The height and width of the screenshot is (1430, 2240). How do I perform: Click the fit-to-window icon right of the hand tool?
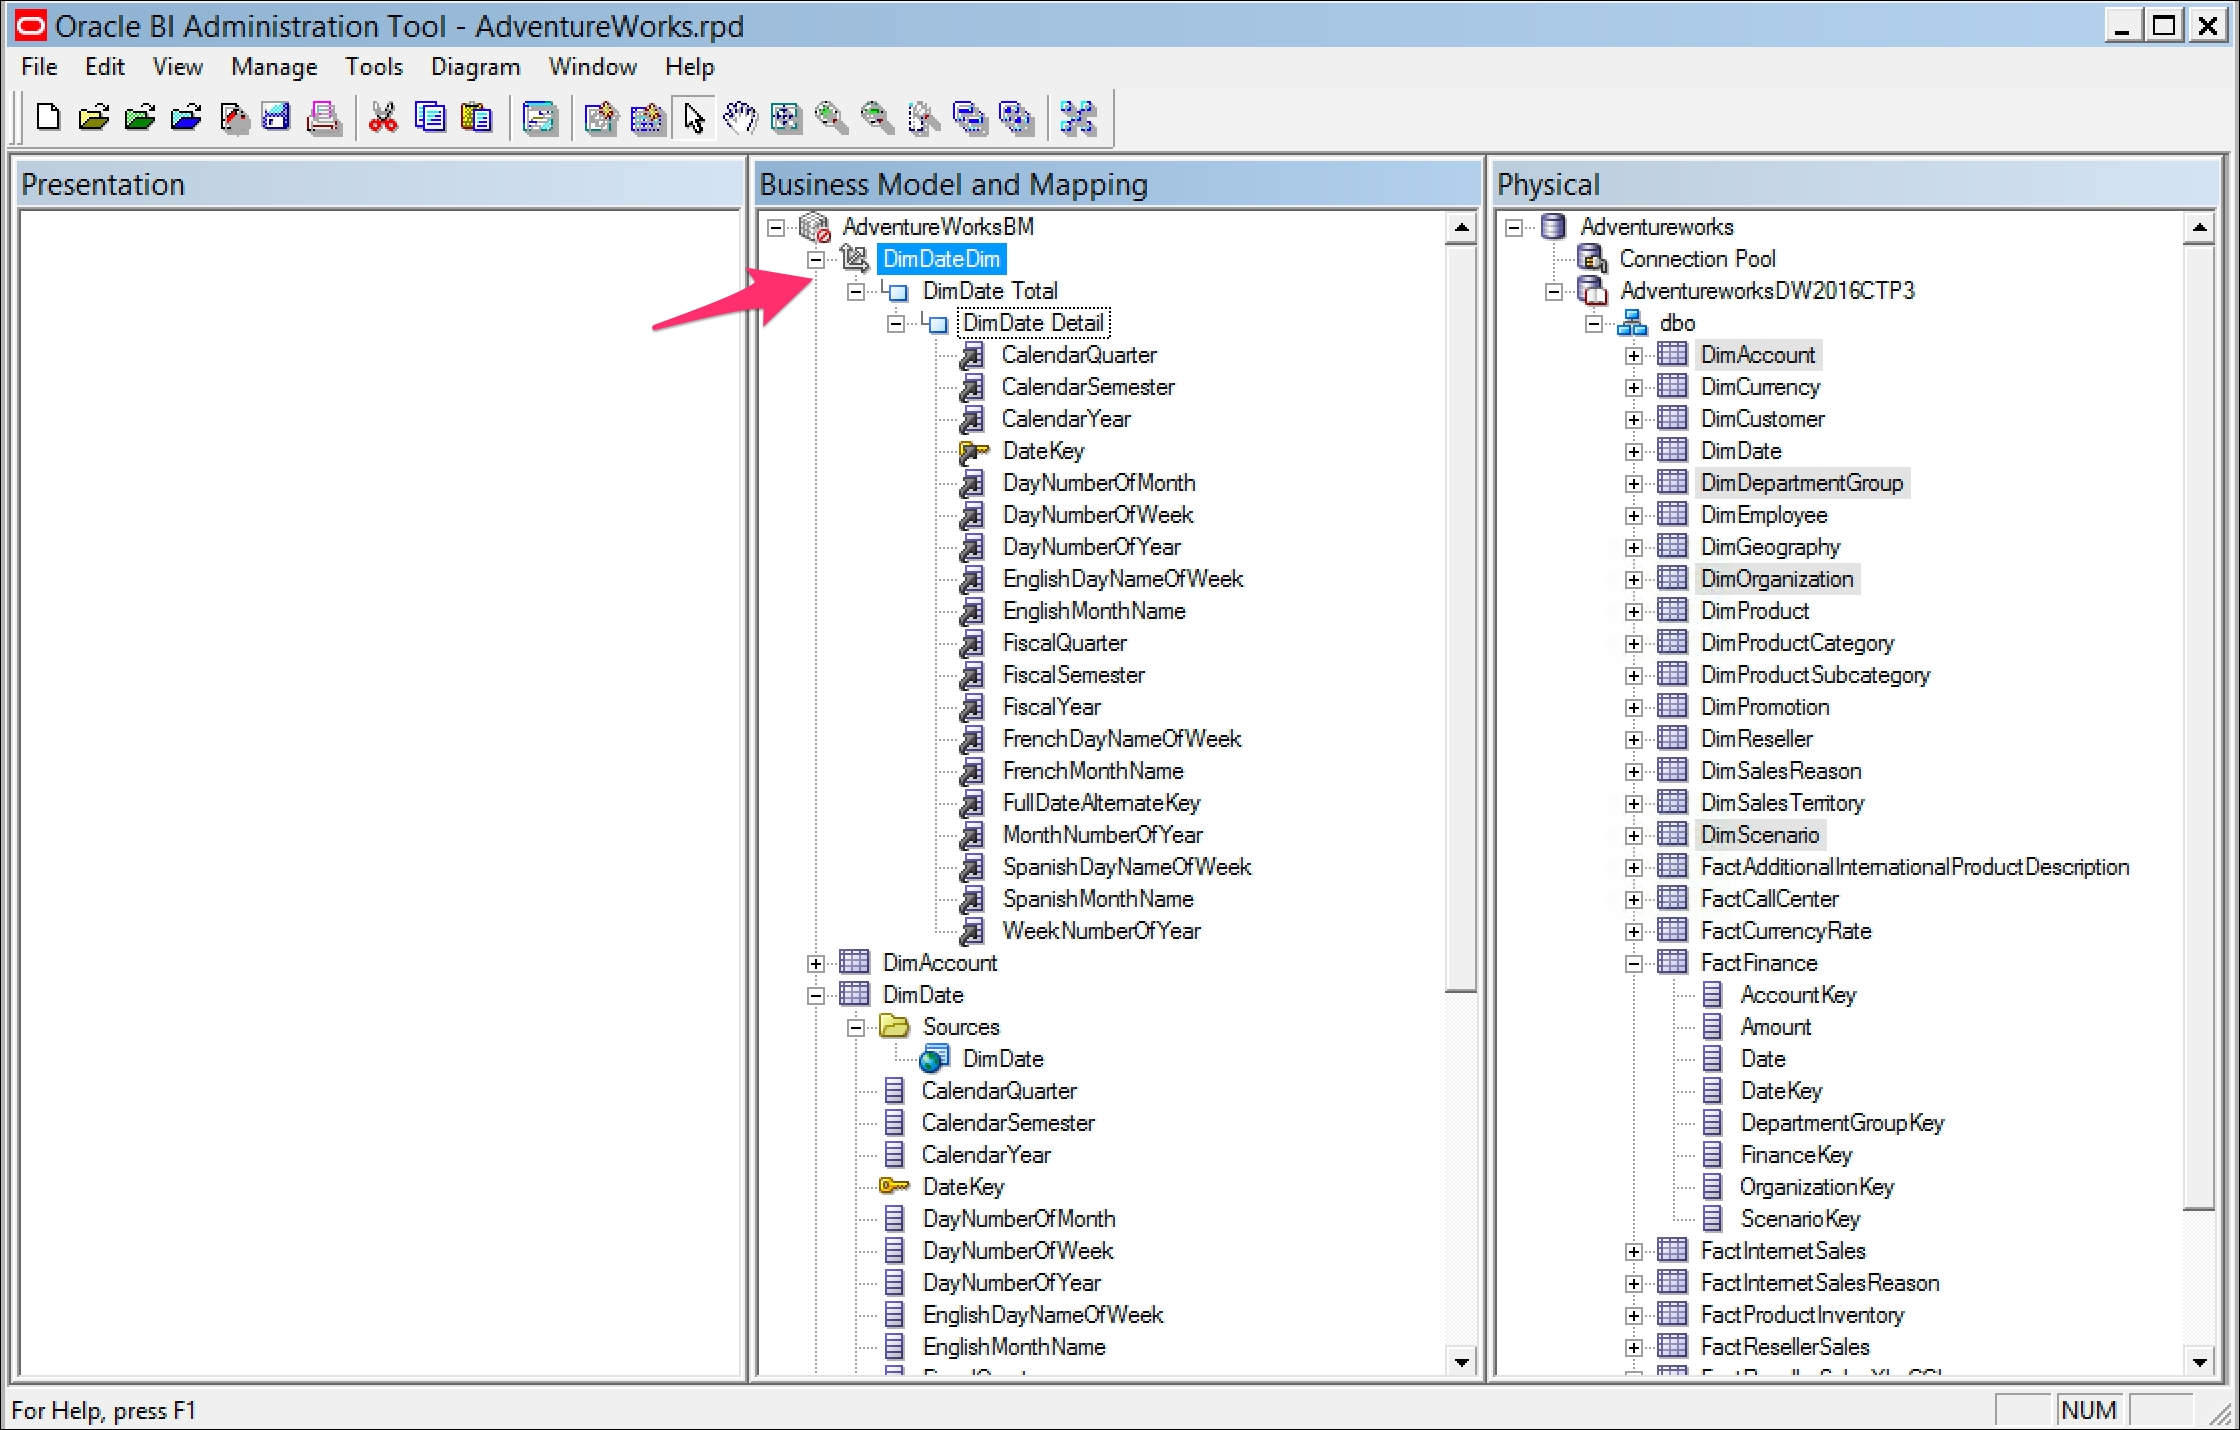(786, 118)
